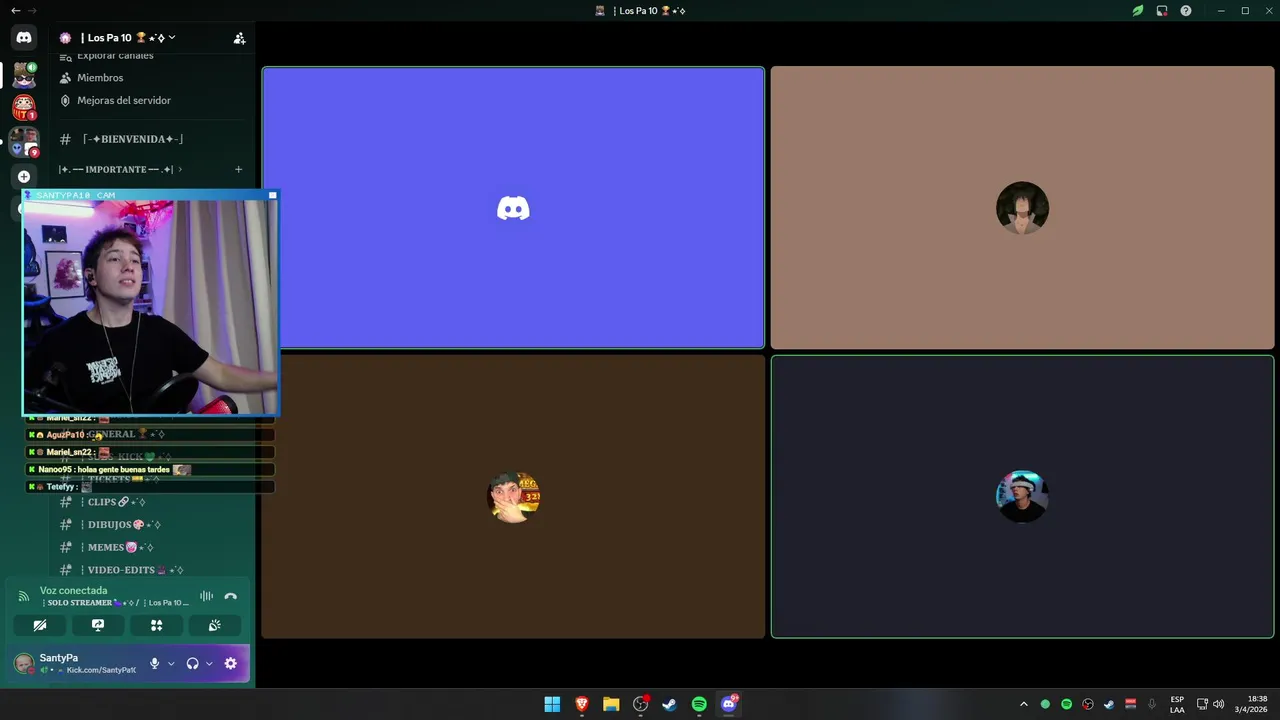Open Spotify from taskbar
This screenshot has width=1280, height=720.
pos(699,704)
